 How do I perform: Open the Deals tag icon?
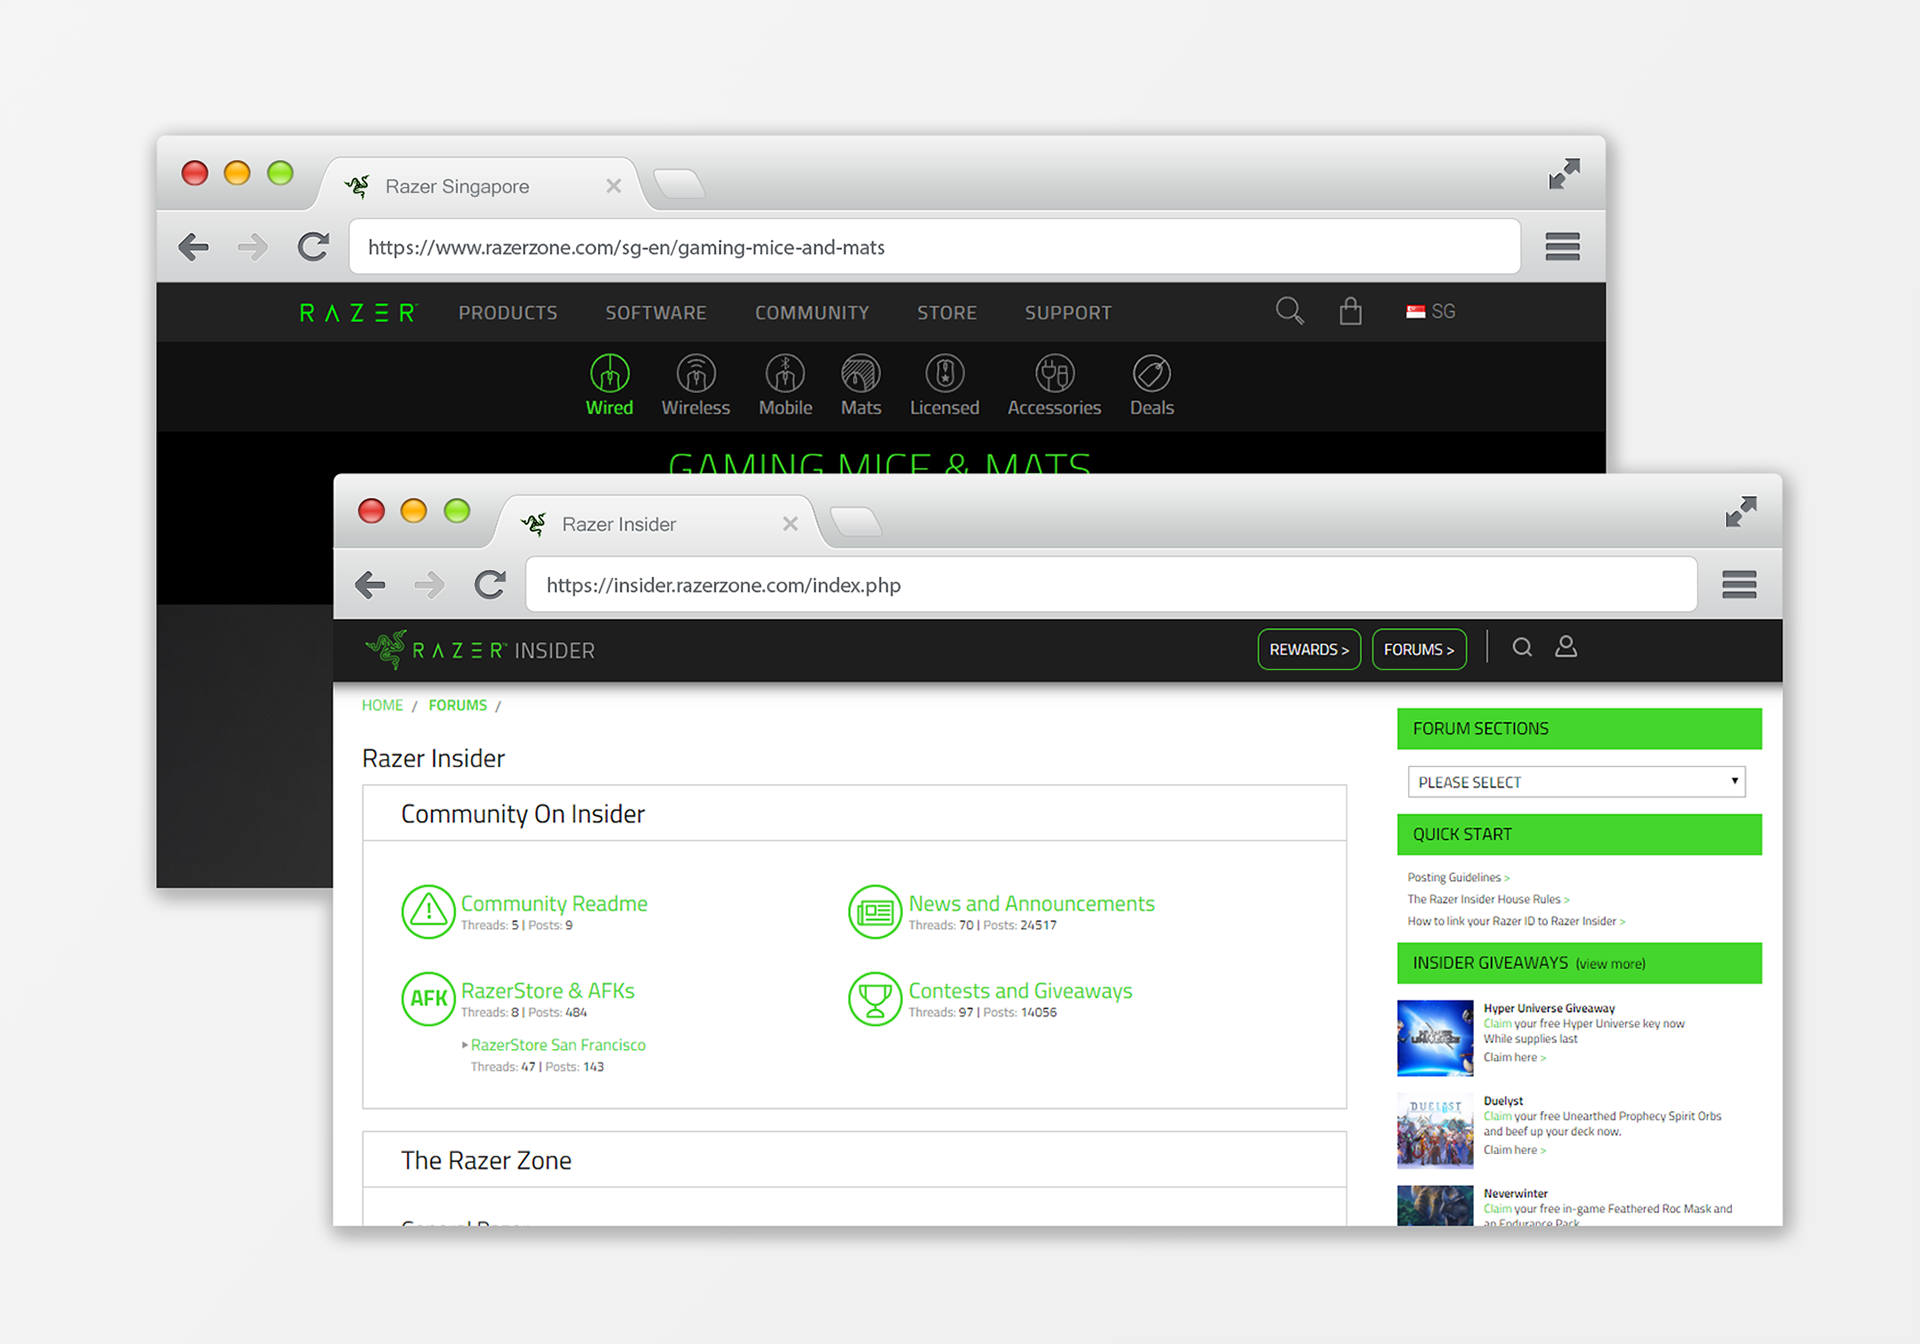click(1151, 374)
